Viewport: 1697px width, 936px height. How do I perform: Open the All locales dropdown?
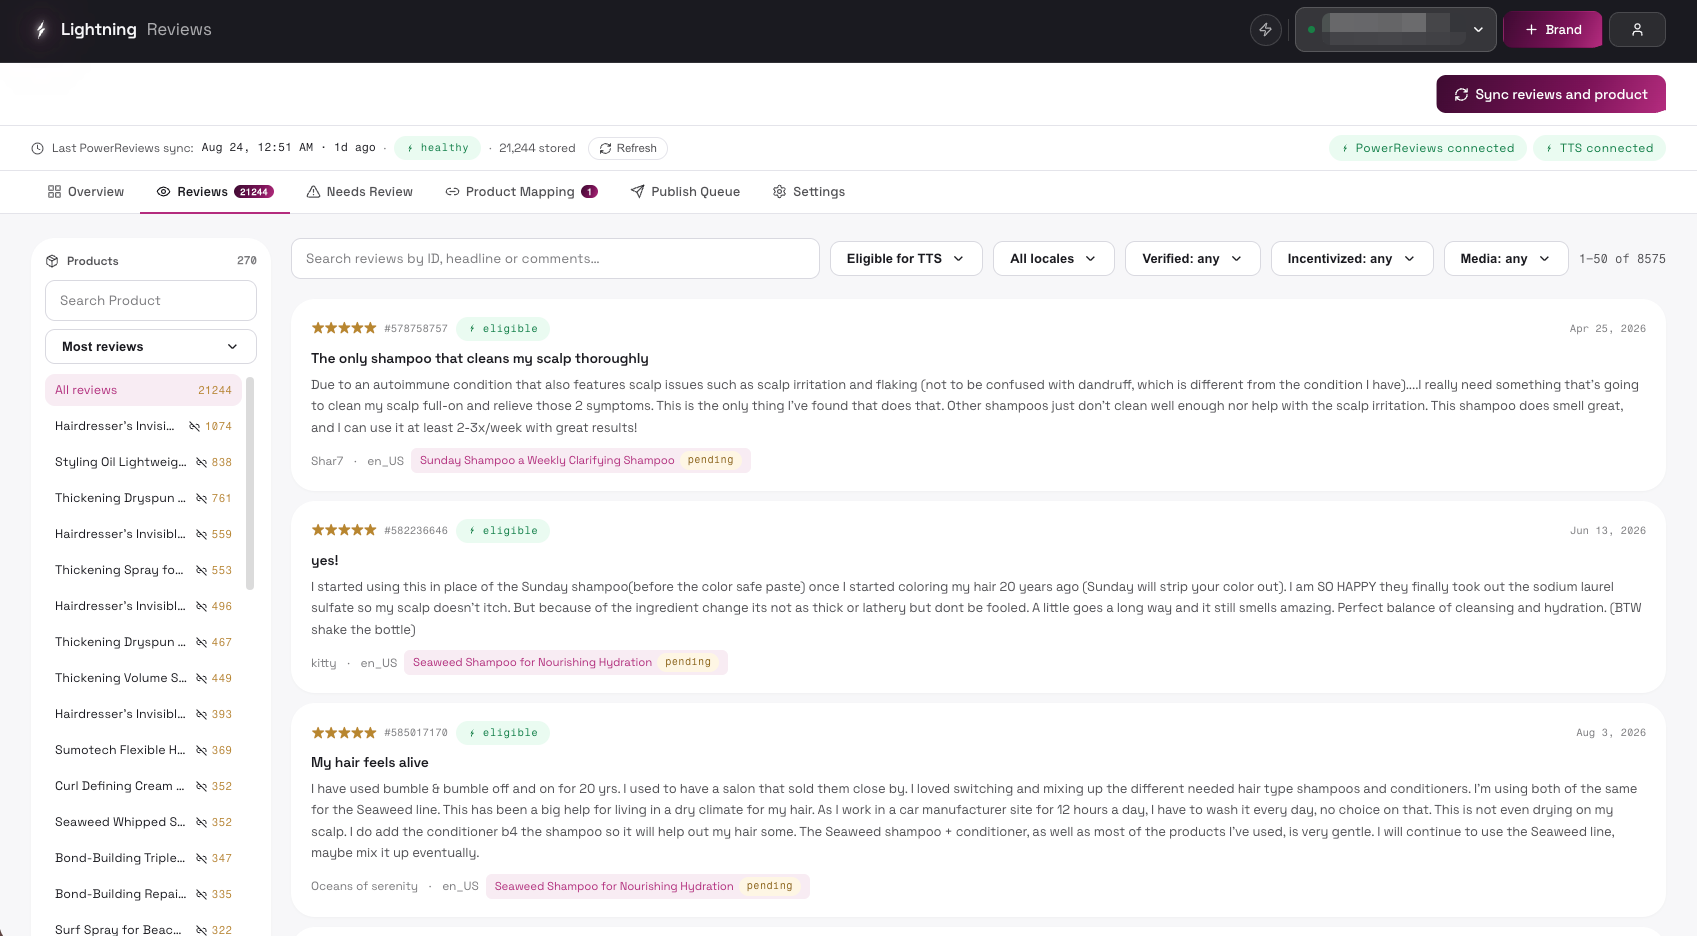pos(1053,259)
